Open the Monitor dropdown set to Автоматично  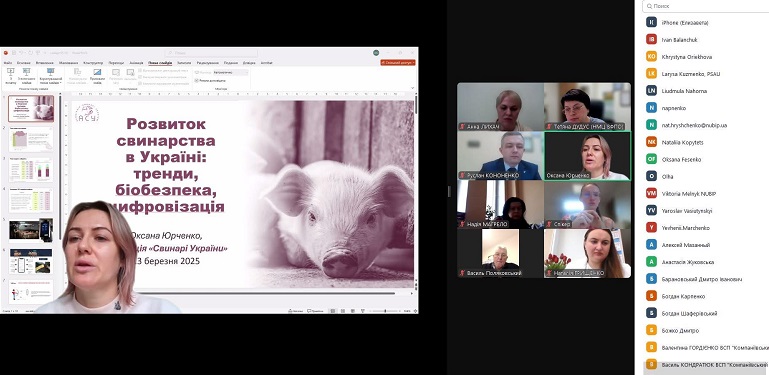coord(231,72)
